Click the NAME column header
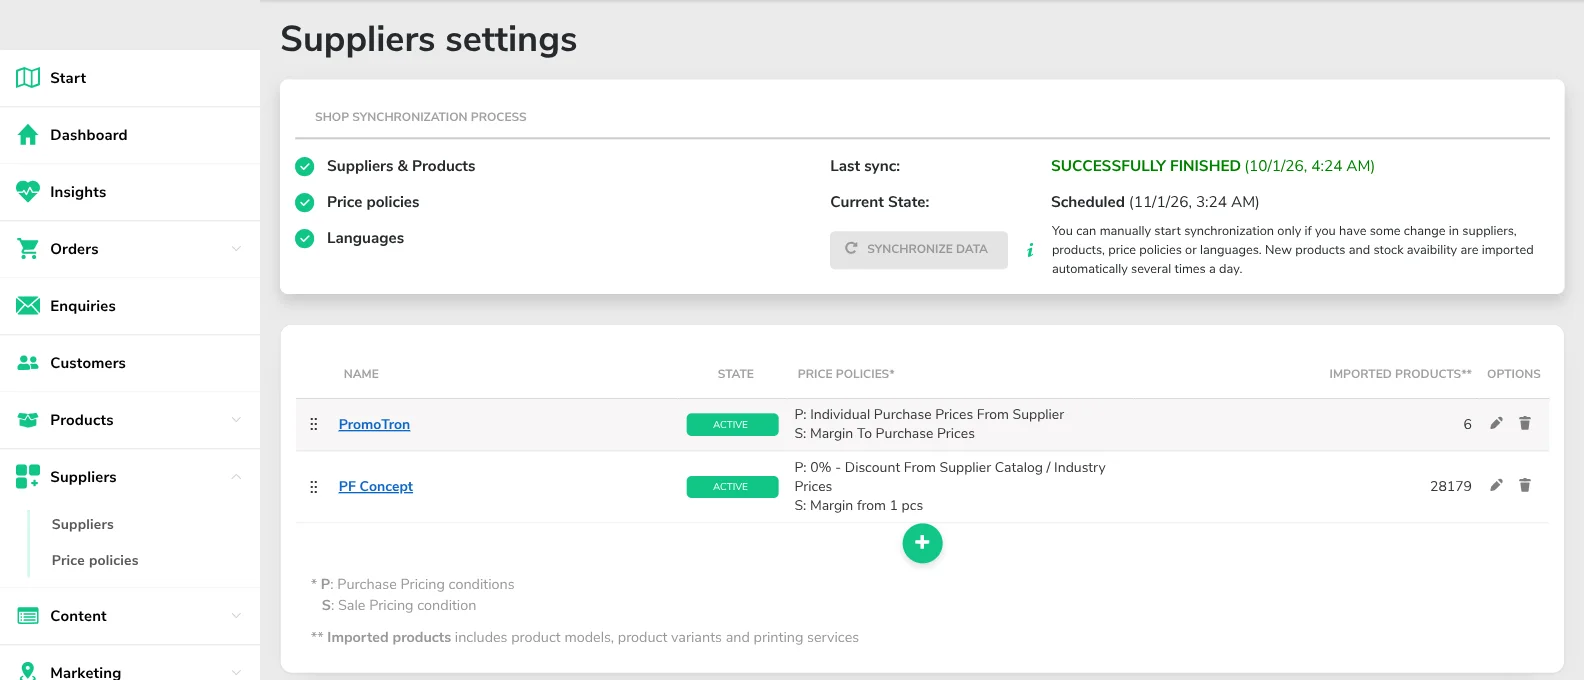1584x680 pixels. click(x=361, y=374)
